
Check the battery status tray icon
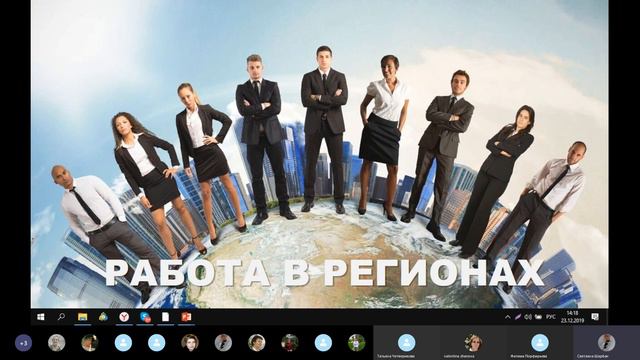point(538,317)
